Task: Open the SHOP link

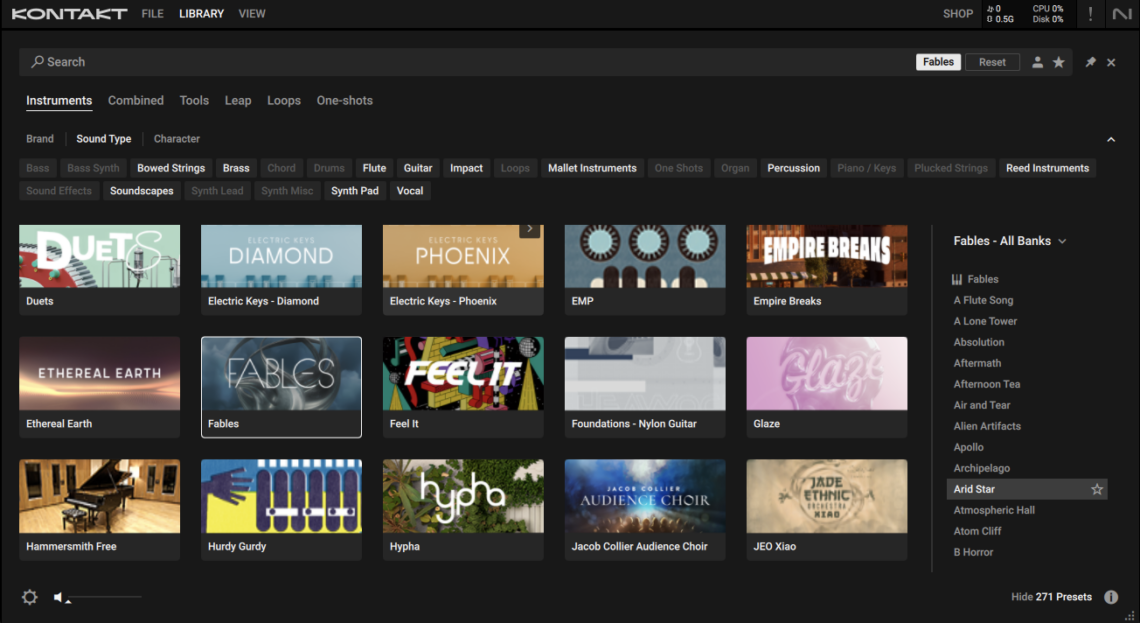Action: [x=958, y=14]
